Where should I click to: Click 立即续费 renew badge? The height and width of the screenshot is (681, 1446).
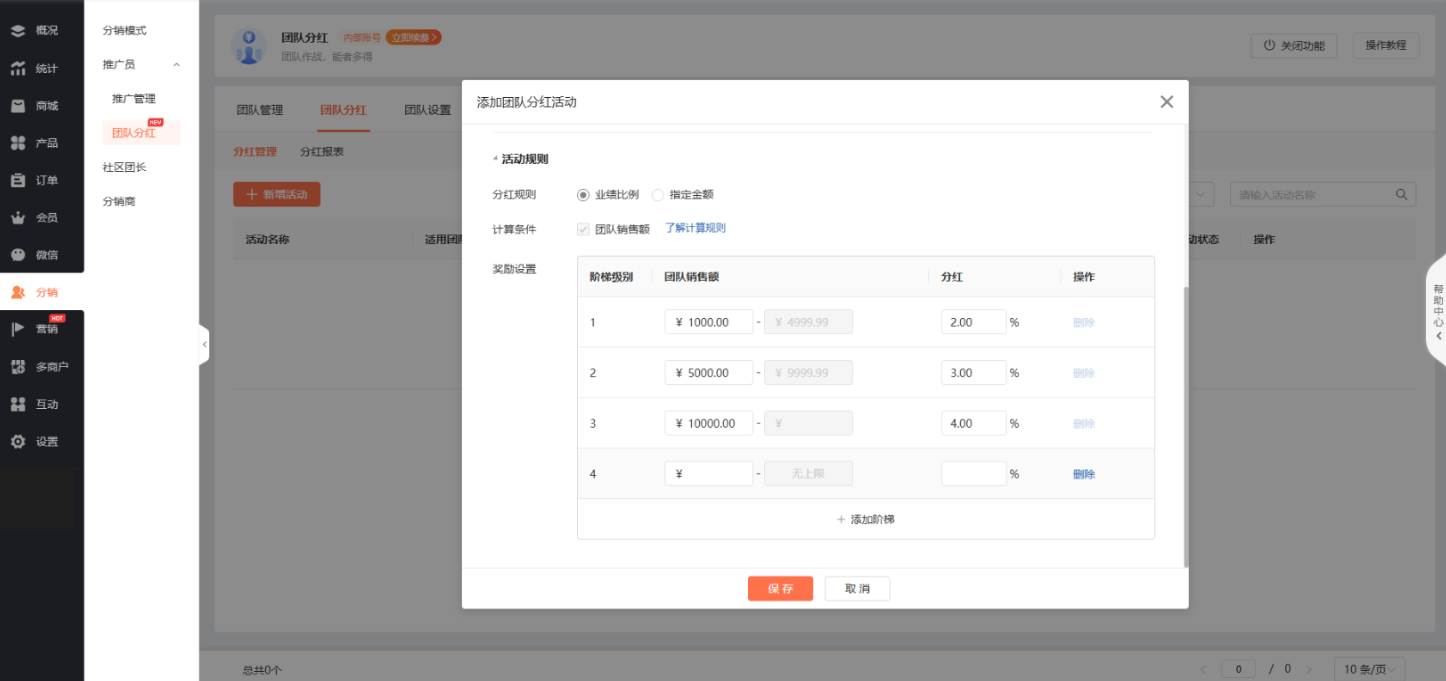413,37
